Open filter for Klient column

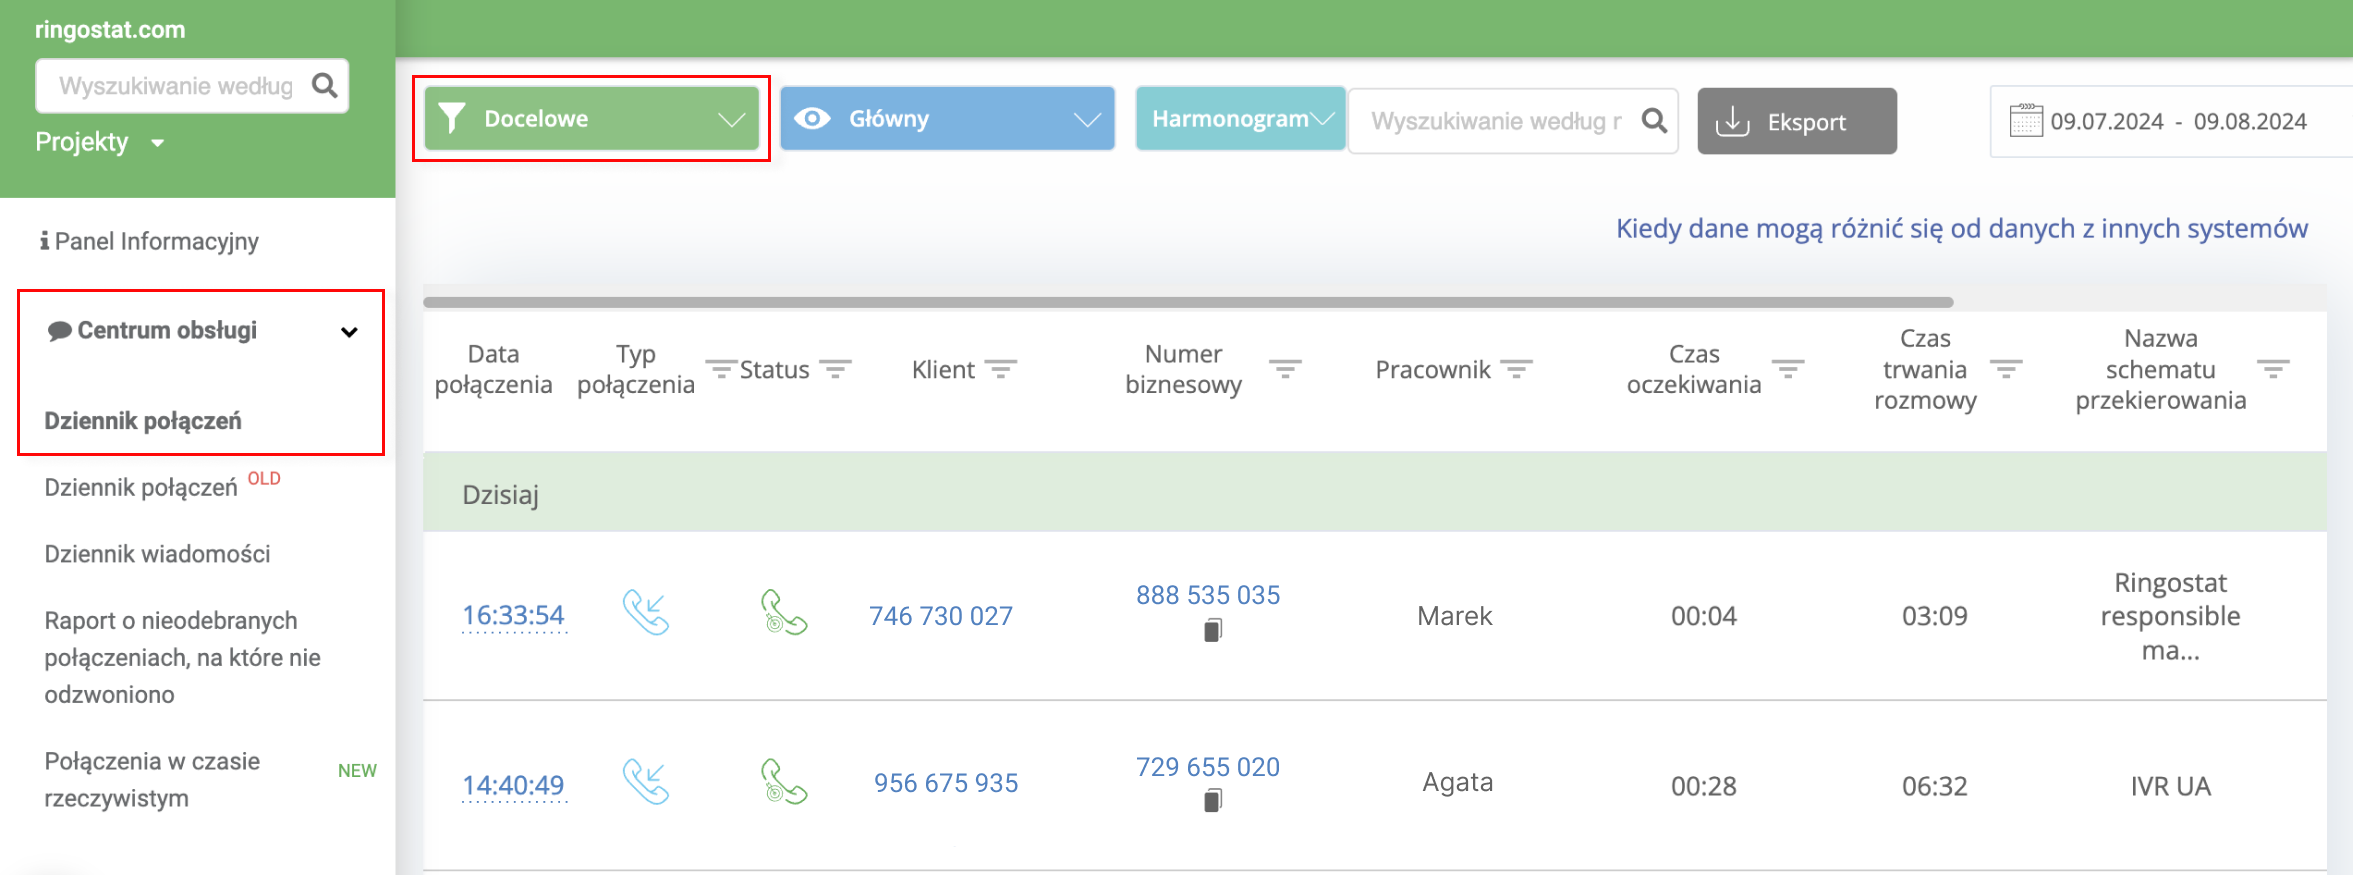pyautogui.click(x=1000, y=369)
